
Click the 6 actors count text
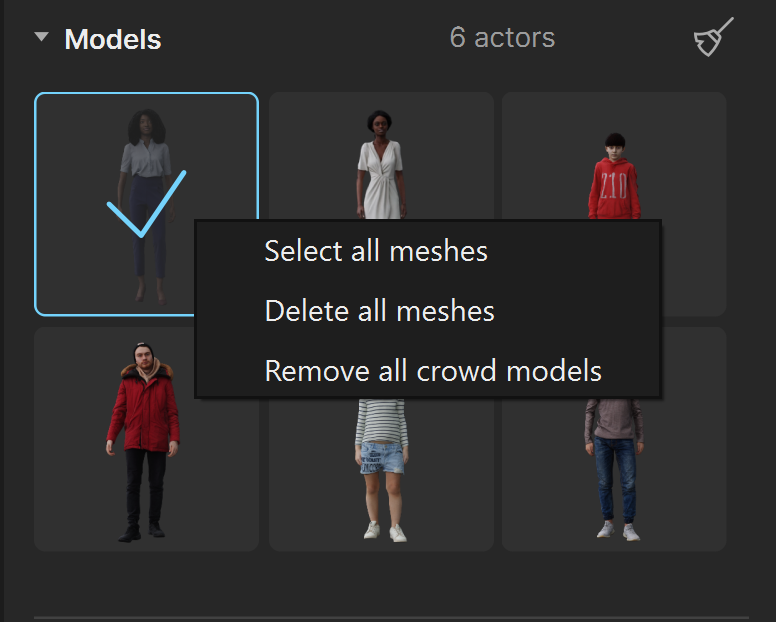(x=502, y=38)
